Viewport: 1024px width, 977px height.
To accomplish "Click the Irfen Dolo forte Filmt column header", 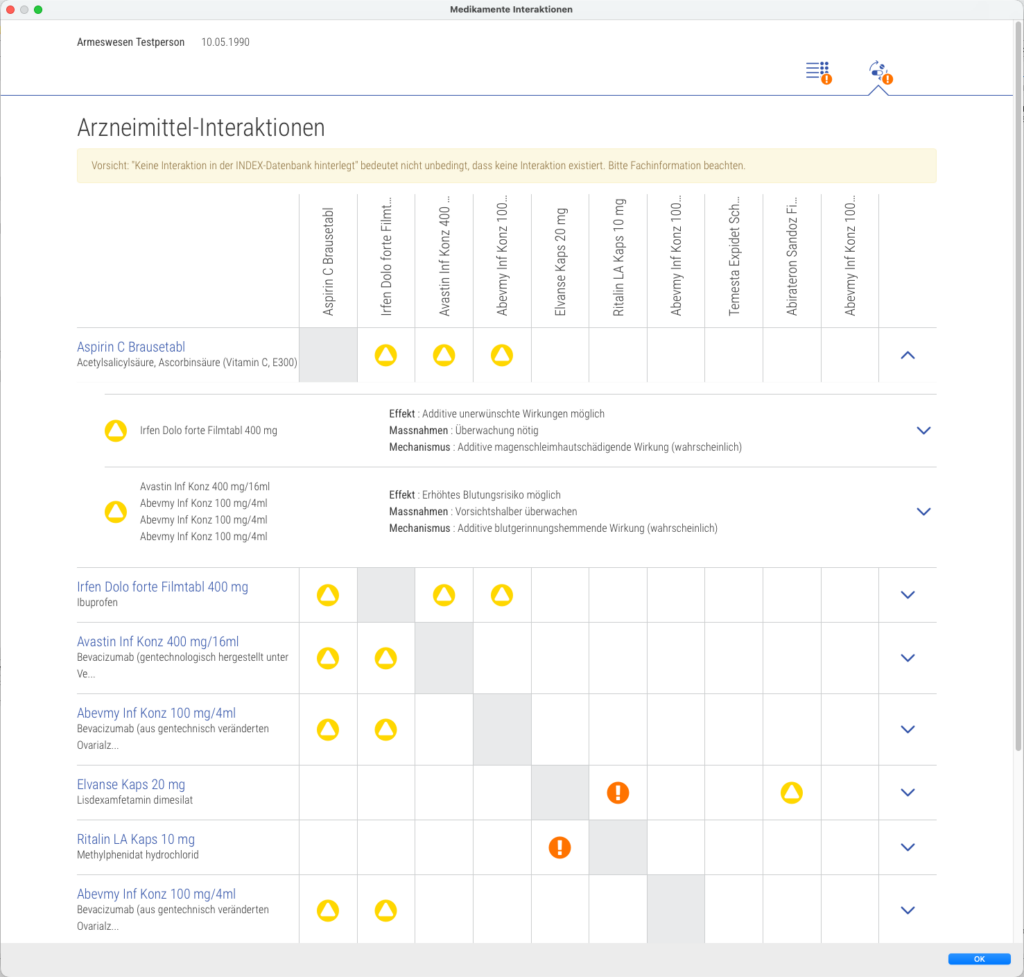I will click(x=386, y=256).
